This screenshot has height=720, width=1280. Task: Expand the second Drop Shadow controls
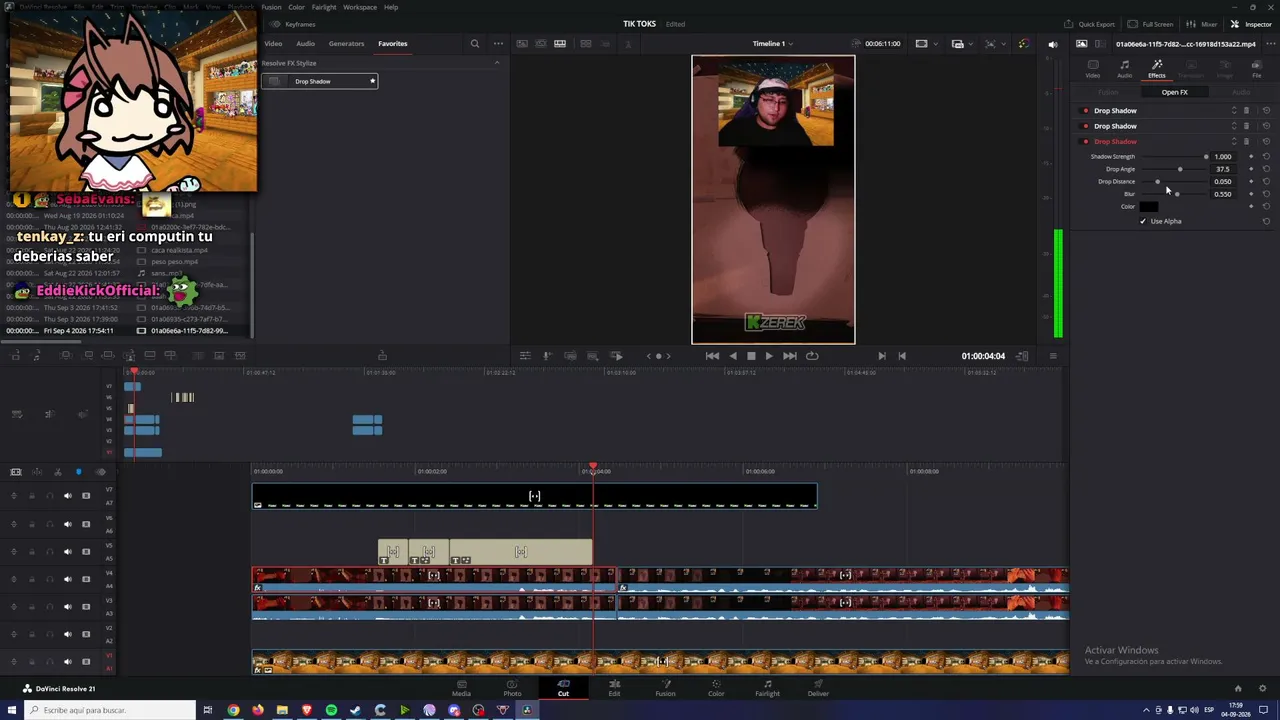point(1234,126)
